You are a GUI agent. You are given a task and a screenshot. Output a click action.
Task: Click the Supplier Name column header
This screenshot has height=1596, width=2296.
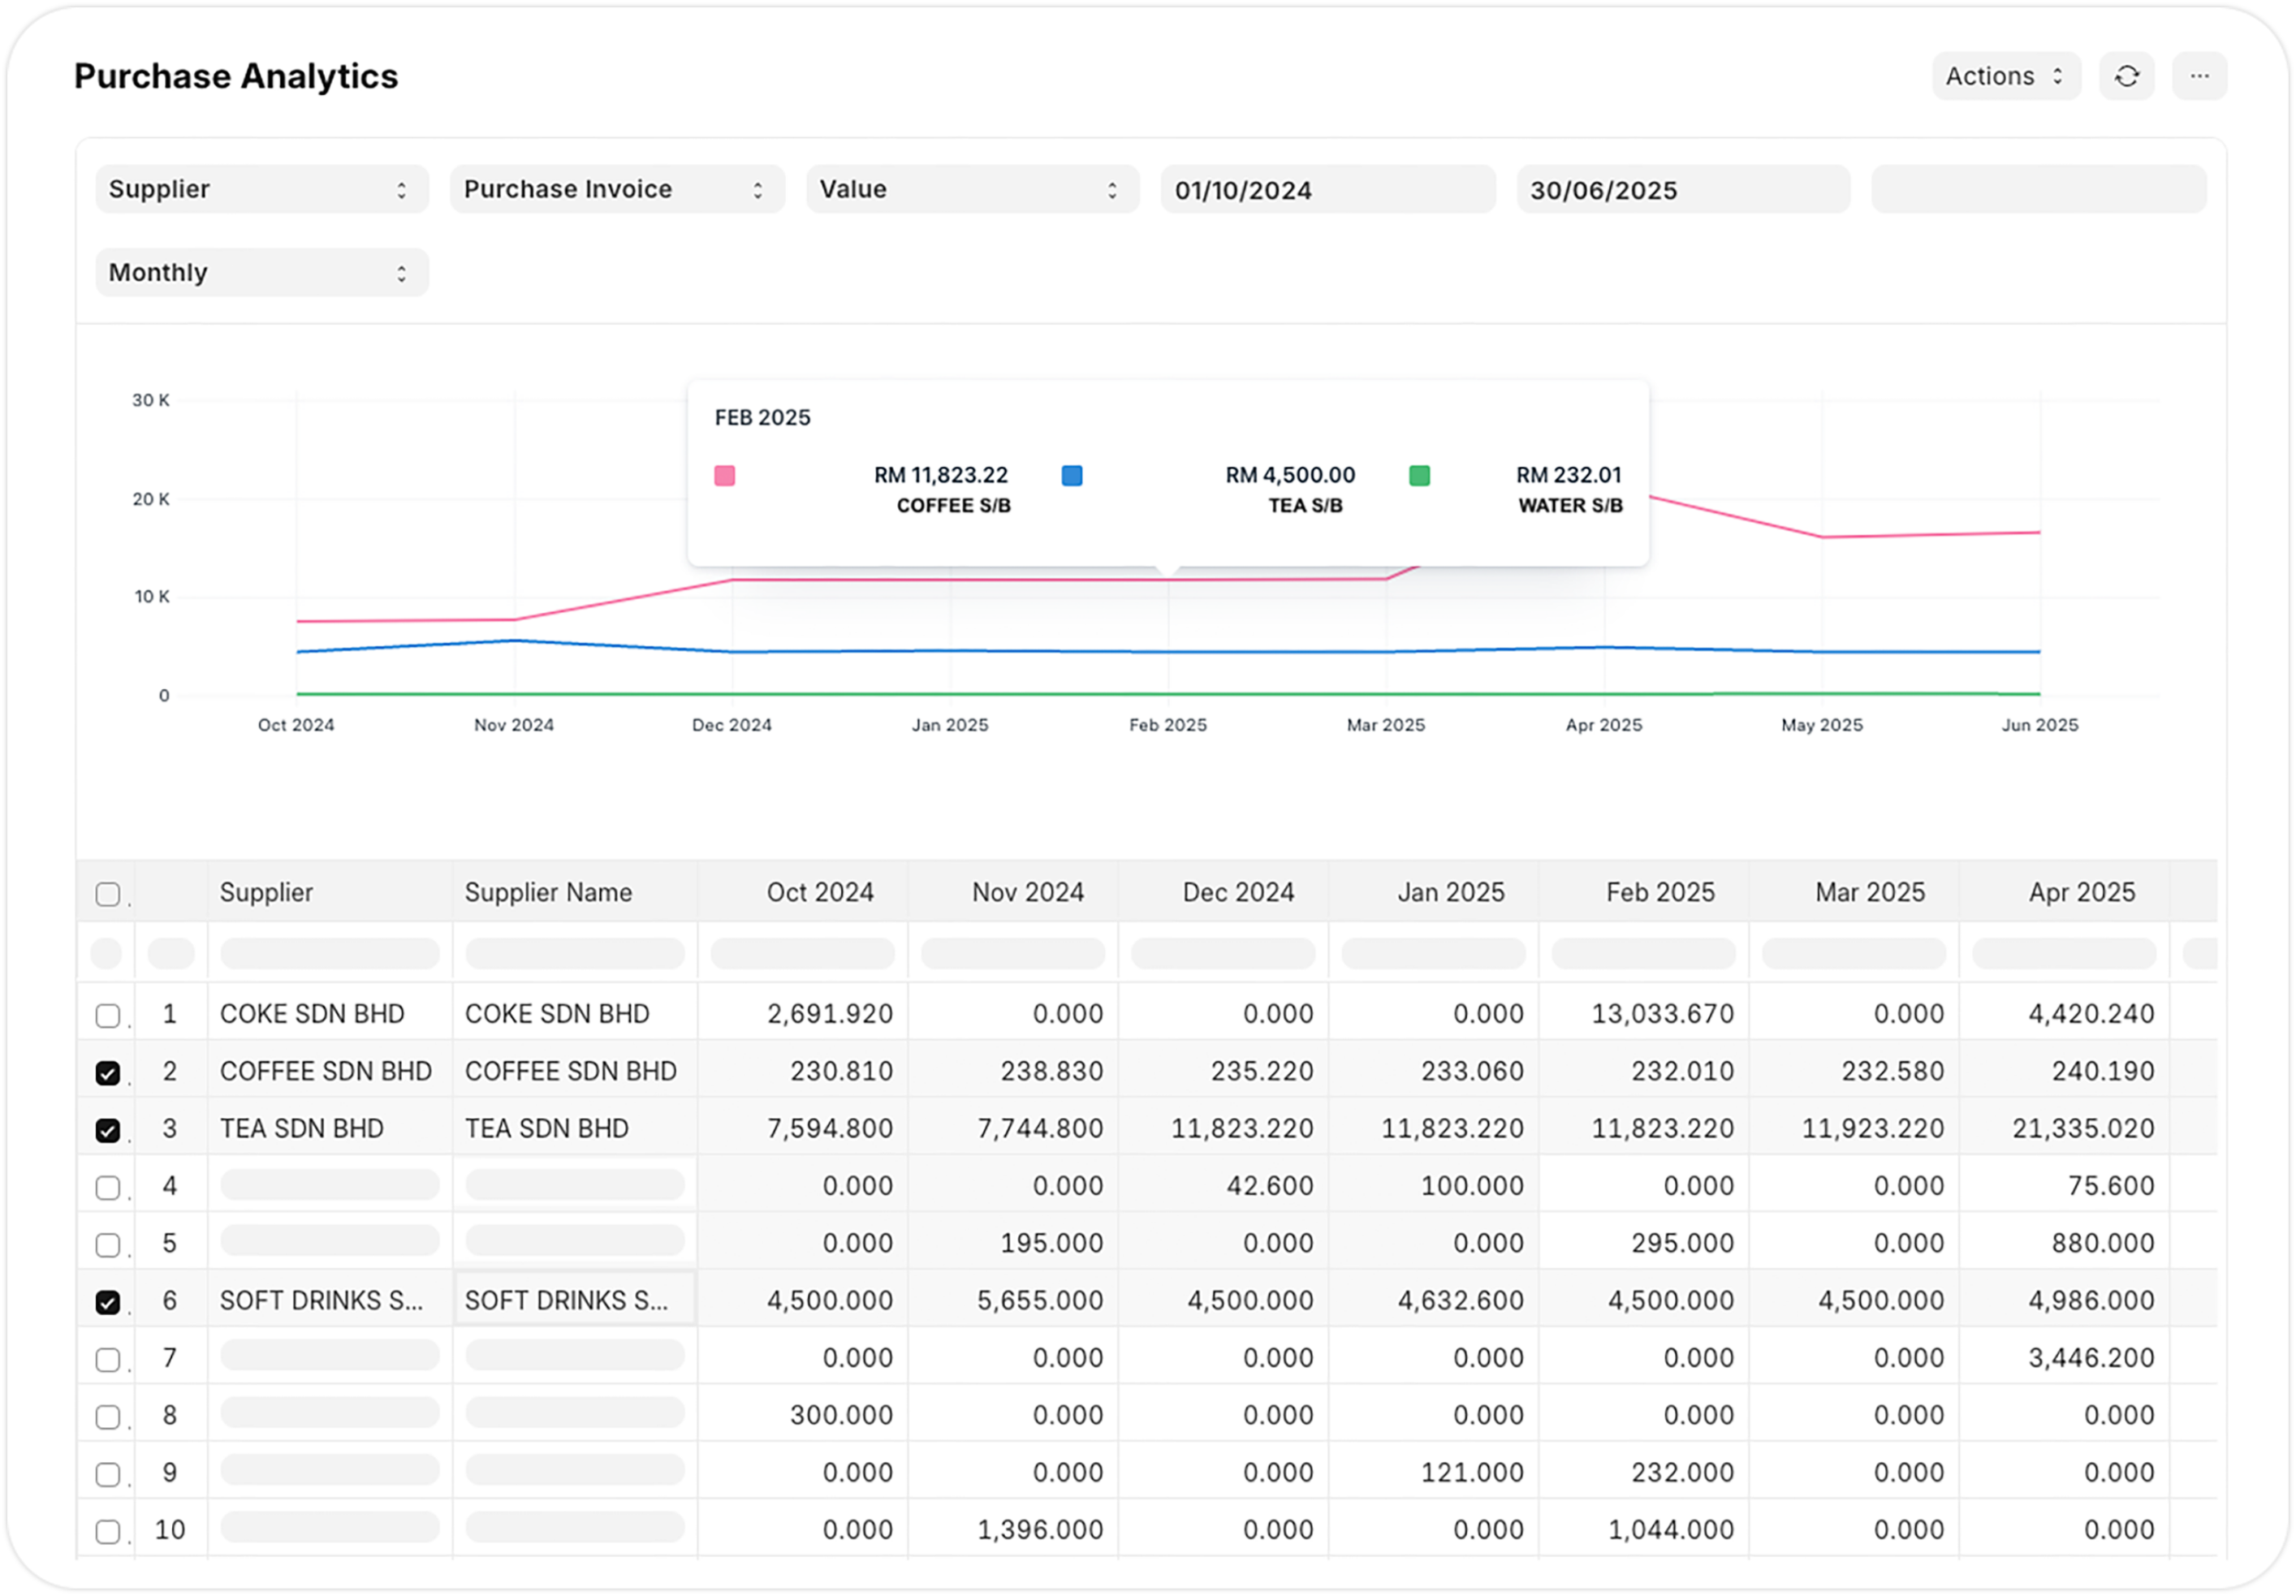point(548,892)
